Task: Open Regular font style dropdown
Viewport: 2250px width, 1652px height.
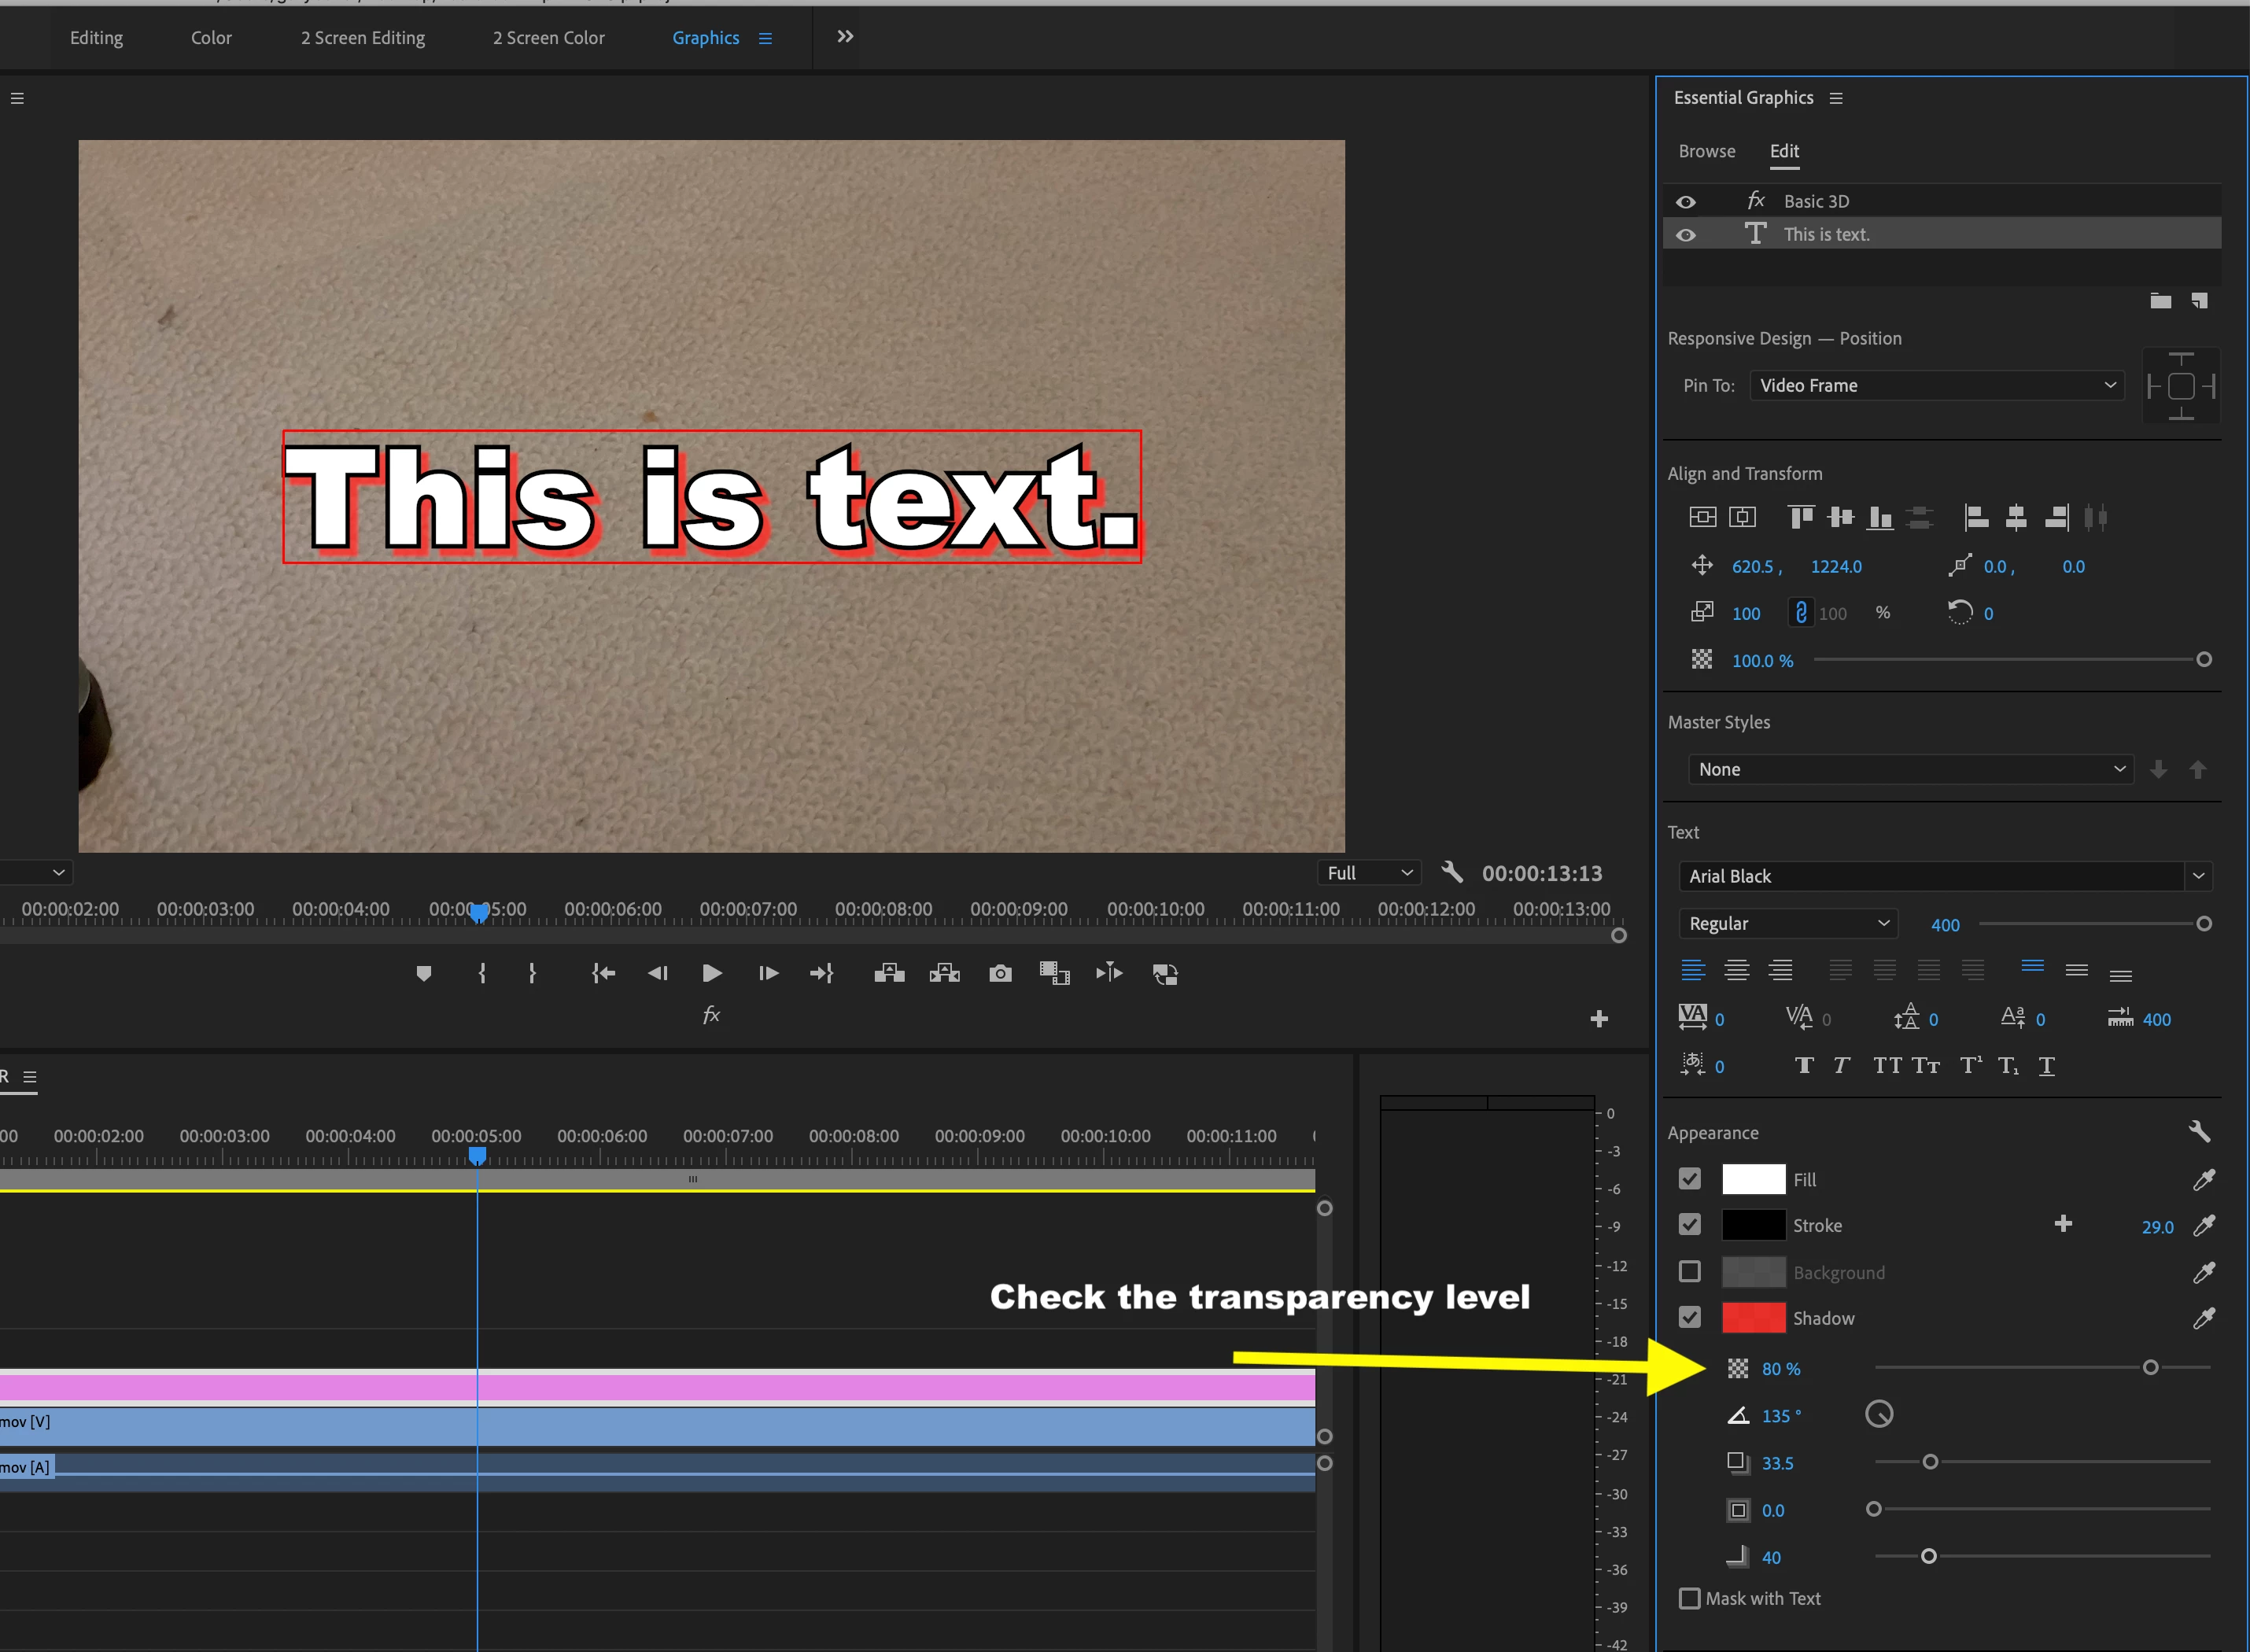Action: click(1789, 923)
